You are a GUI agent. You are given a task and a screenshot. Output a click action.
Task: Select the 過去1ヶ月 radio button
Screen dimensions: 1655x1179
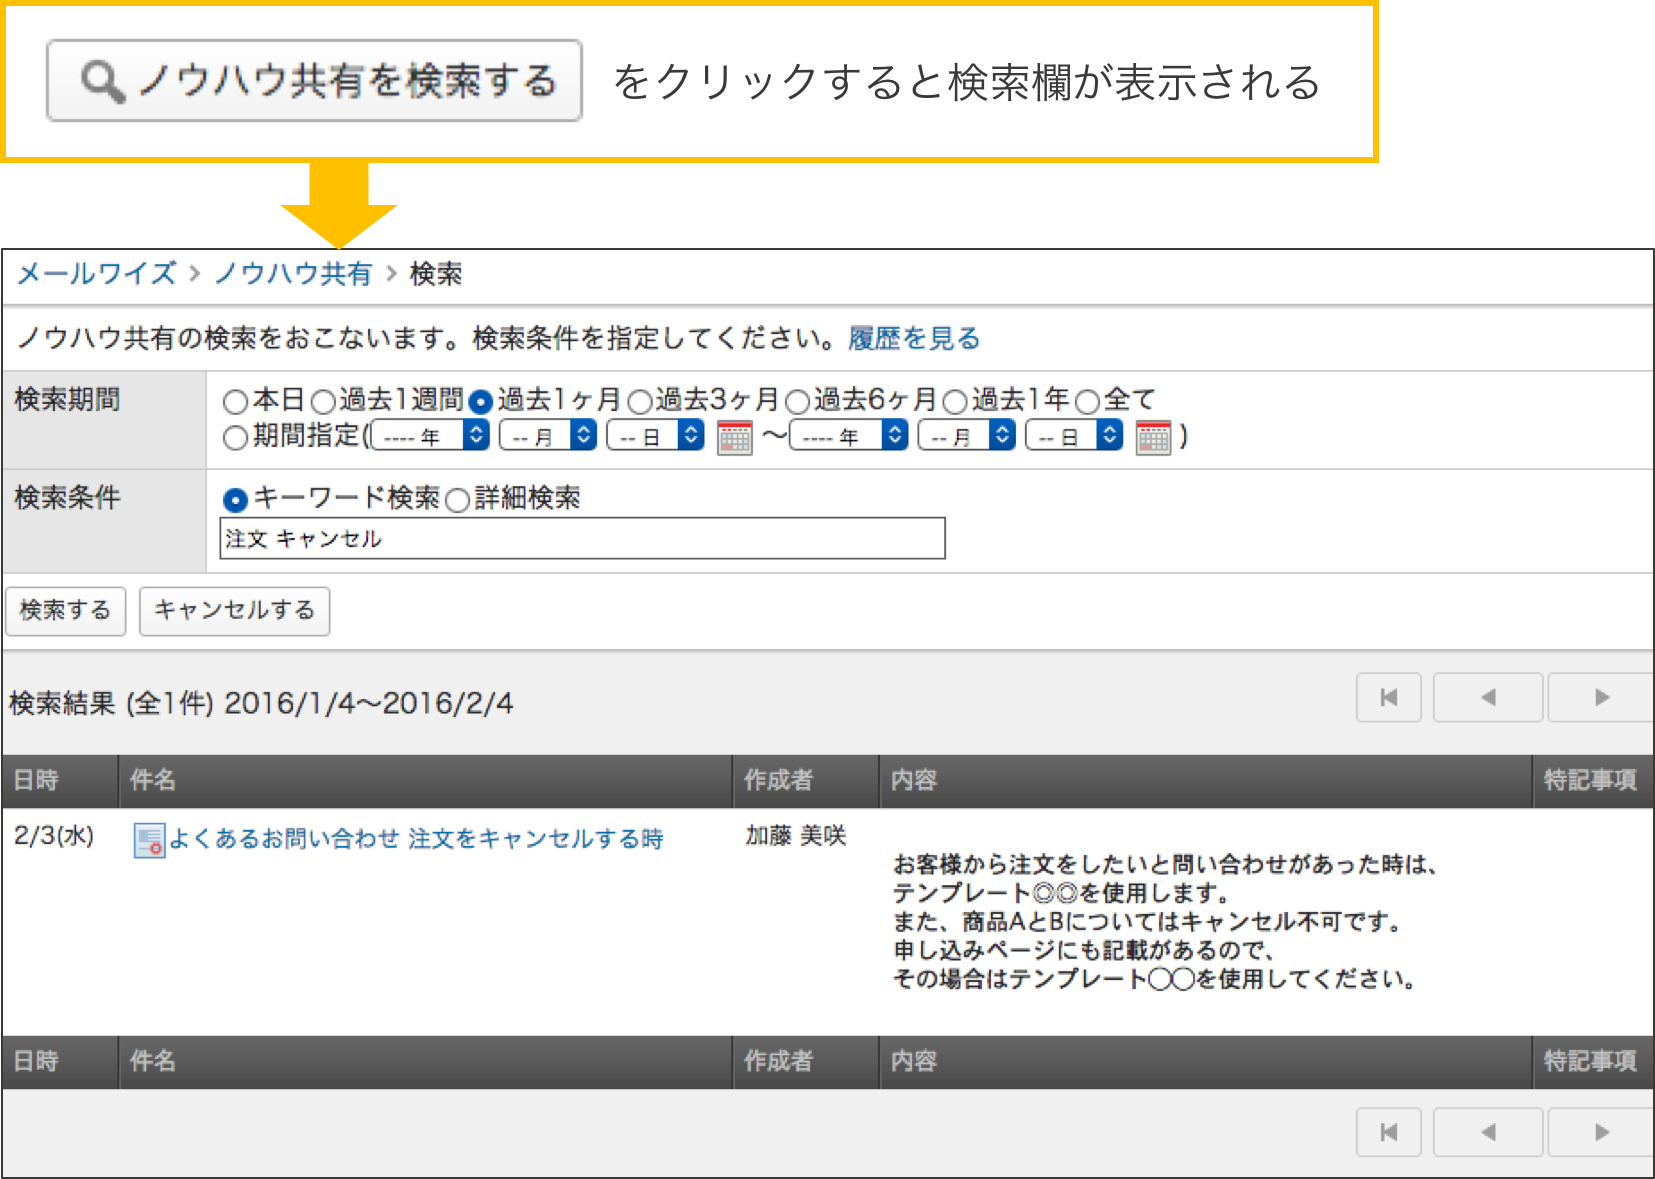click(481, 402)
